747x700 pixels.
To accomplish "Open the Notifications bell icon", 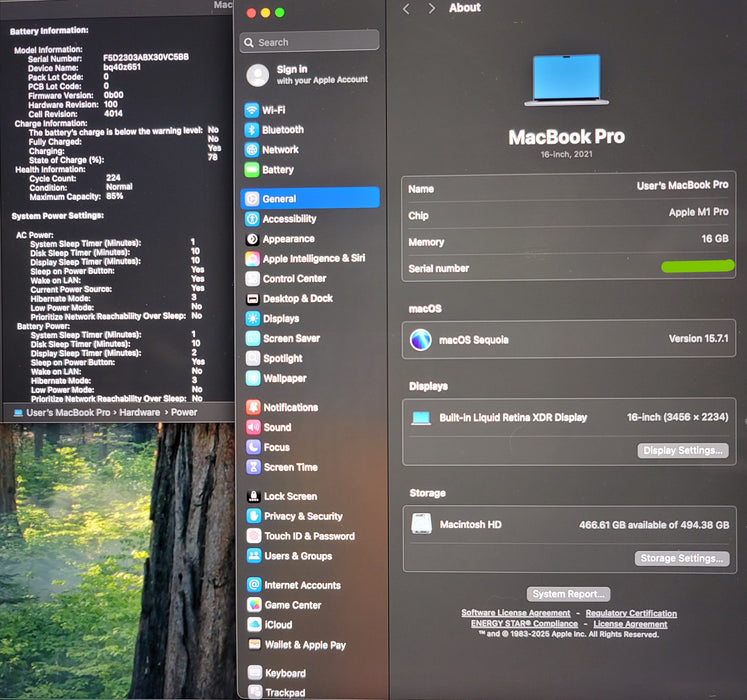I will 253,407.
